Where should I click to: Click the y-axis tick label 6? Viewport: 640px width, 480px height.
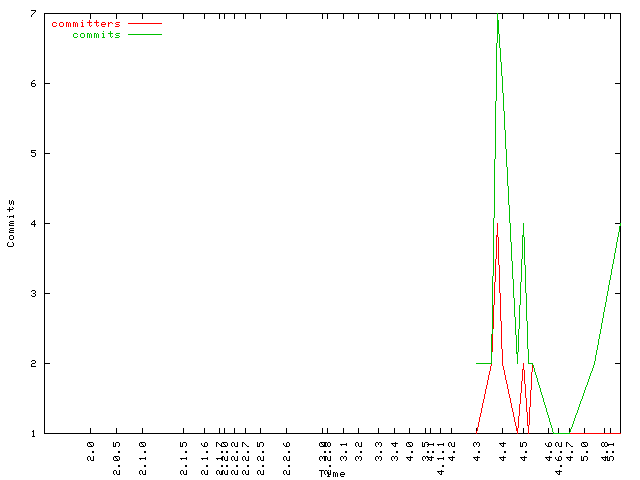(x=33, y=83)
